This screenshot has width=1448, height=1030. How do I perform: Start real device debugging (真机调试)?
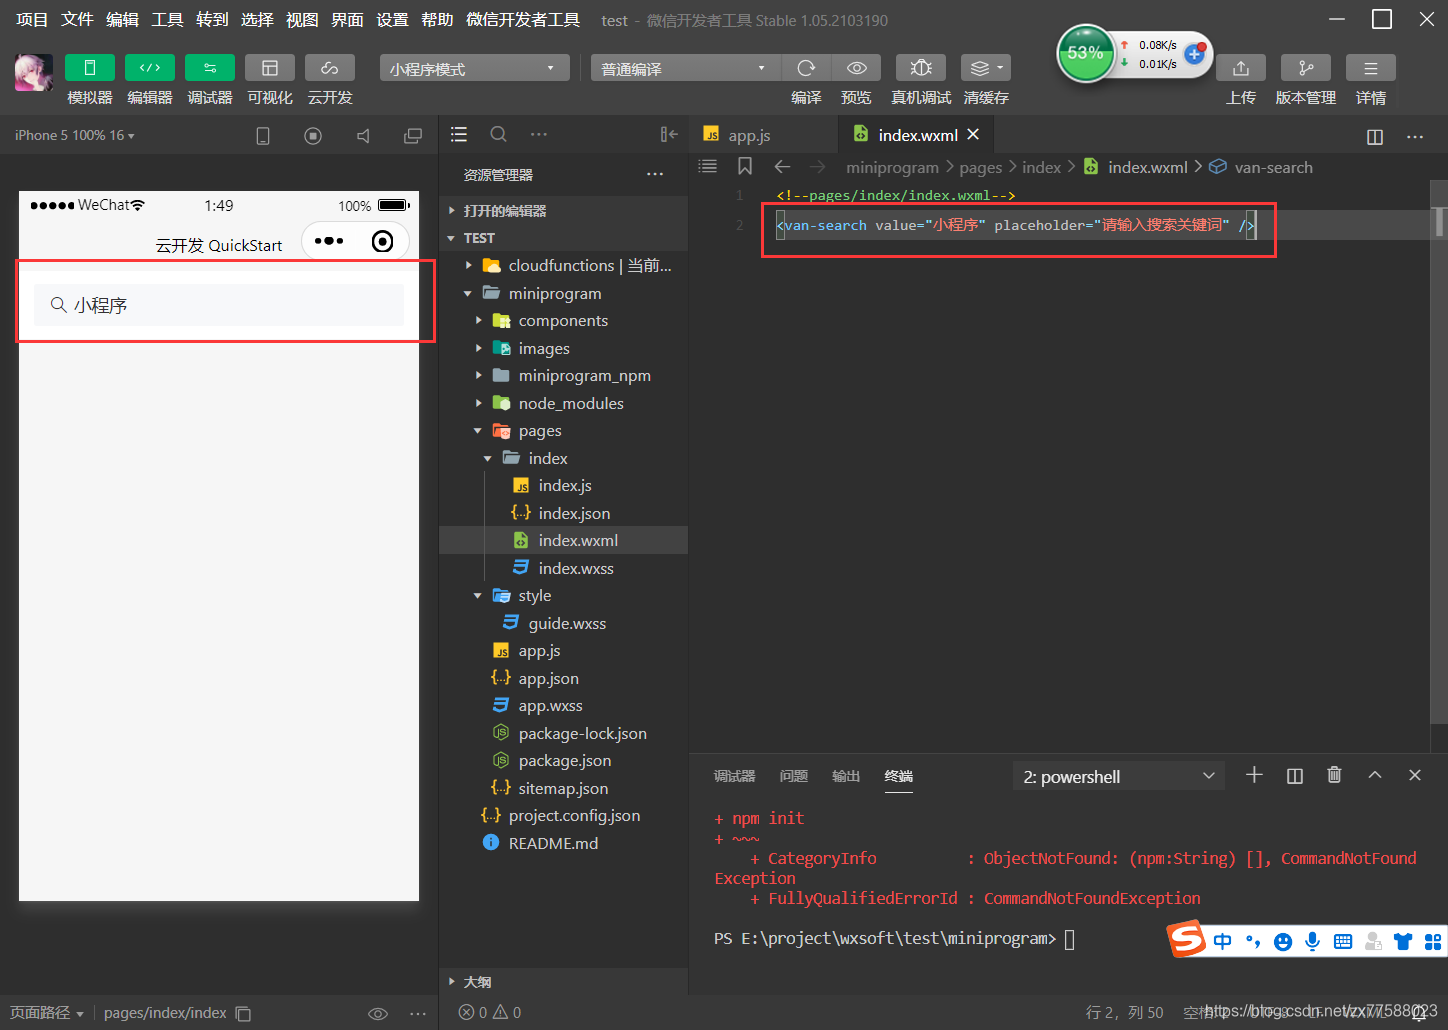(x=921, y=67)
